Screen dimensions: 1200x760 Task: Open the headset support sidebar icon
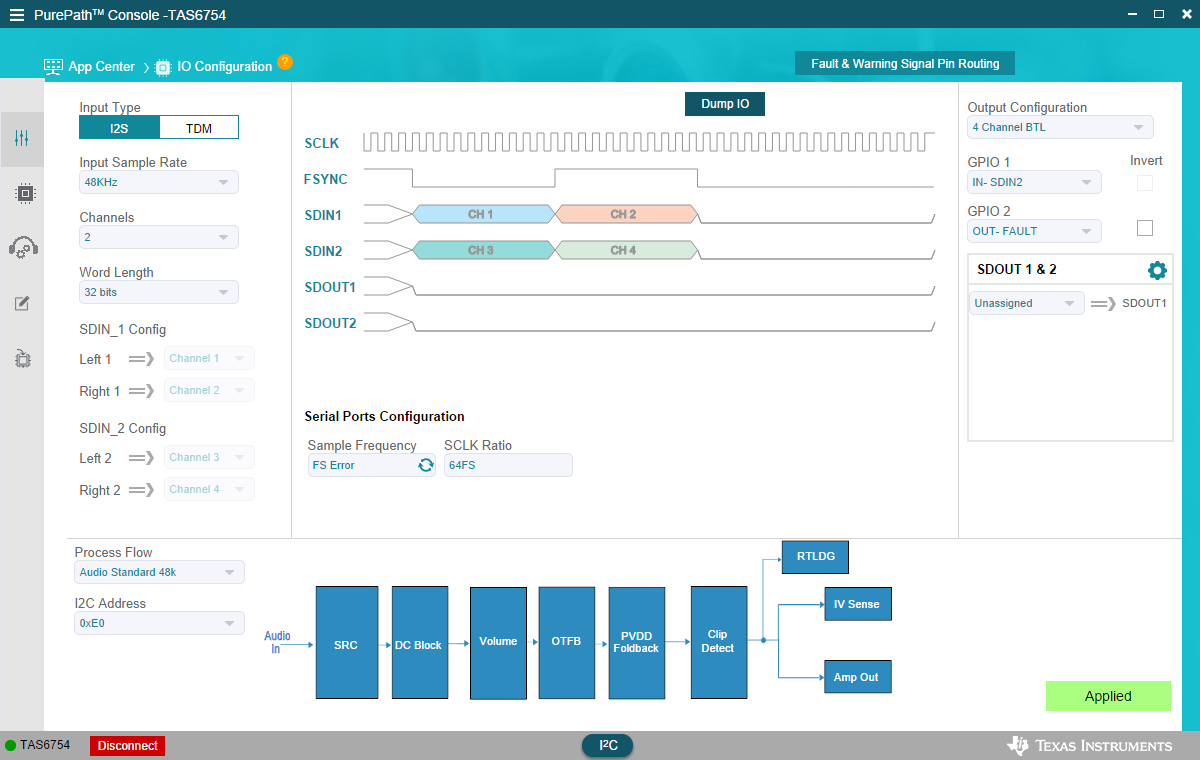(x=23, y=248)
